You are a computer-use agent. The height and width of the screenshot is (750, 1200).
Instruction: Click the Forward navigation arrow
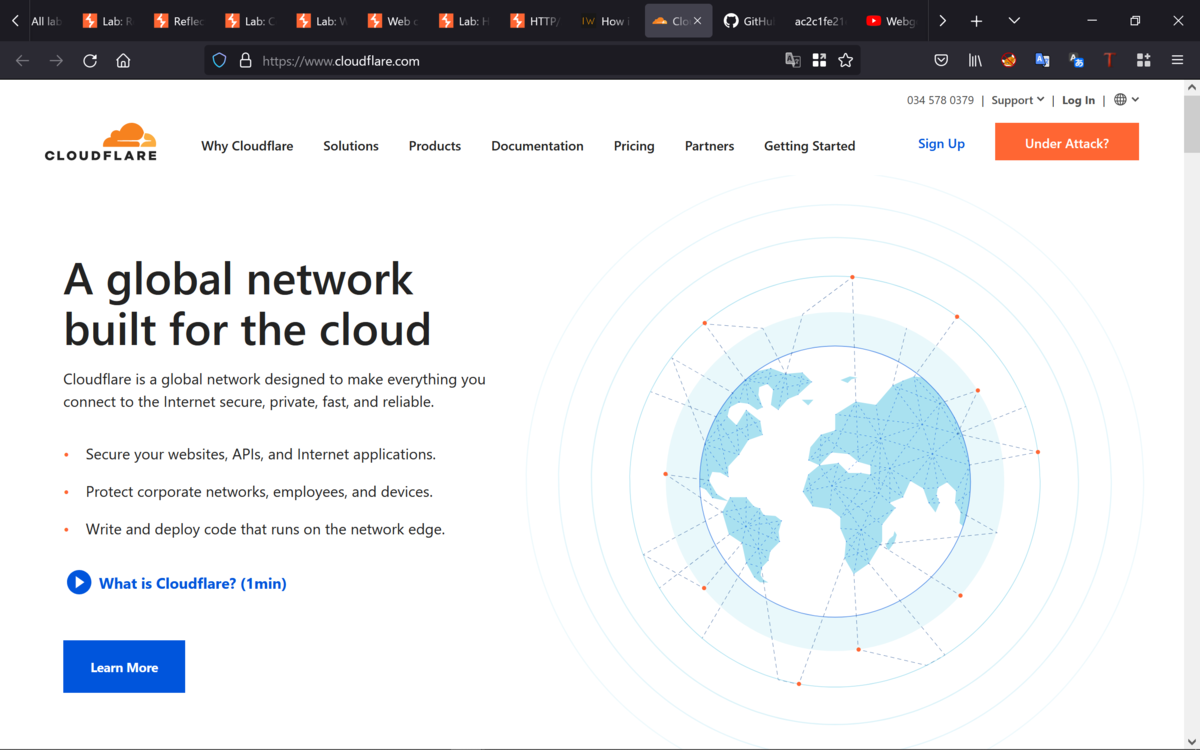pyautogui.click(x=56, y=61)
